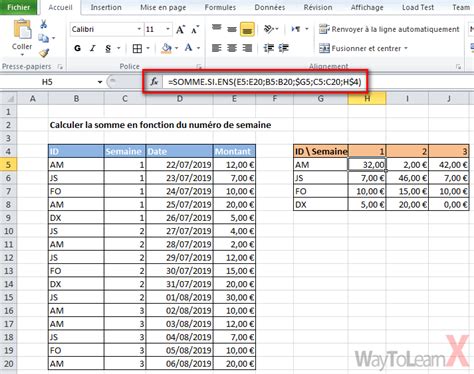
Task: Align text left icon
Action: click(x=217, y=48)
